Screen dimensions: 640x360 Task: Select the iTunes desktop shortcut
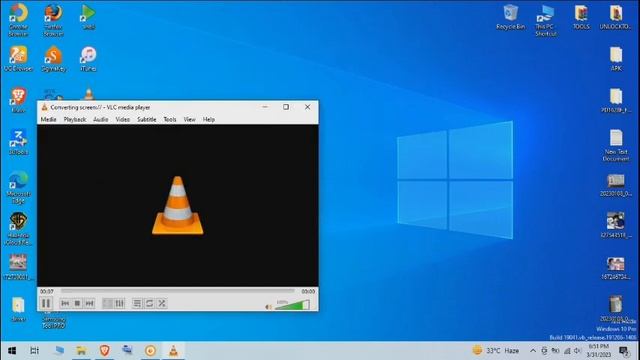[x=88, y=59]
